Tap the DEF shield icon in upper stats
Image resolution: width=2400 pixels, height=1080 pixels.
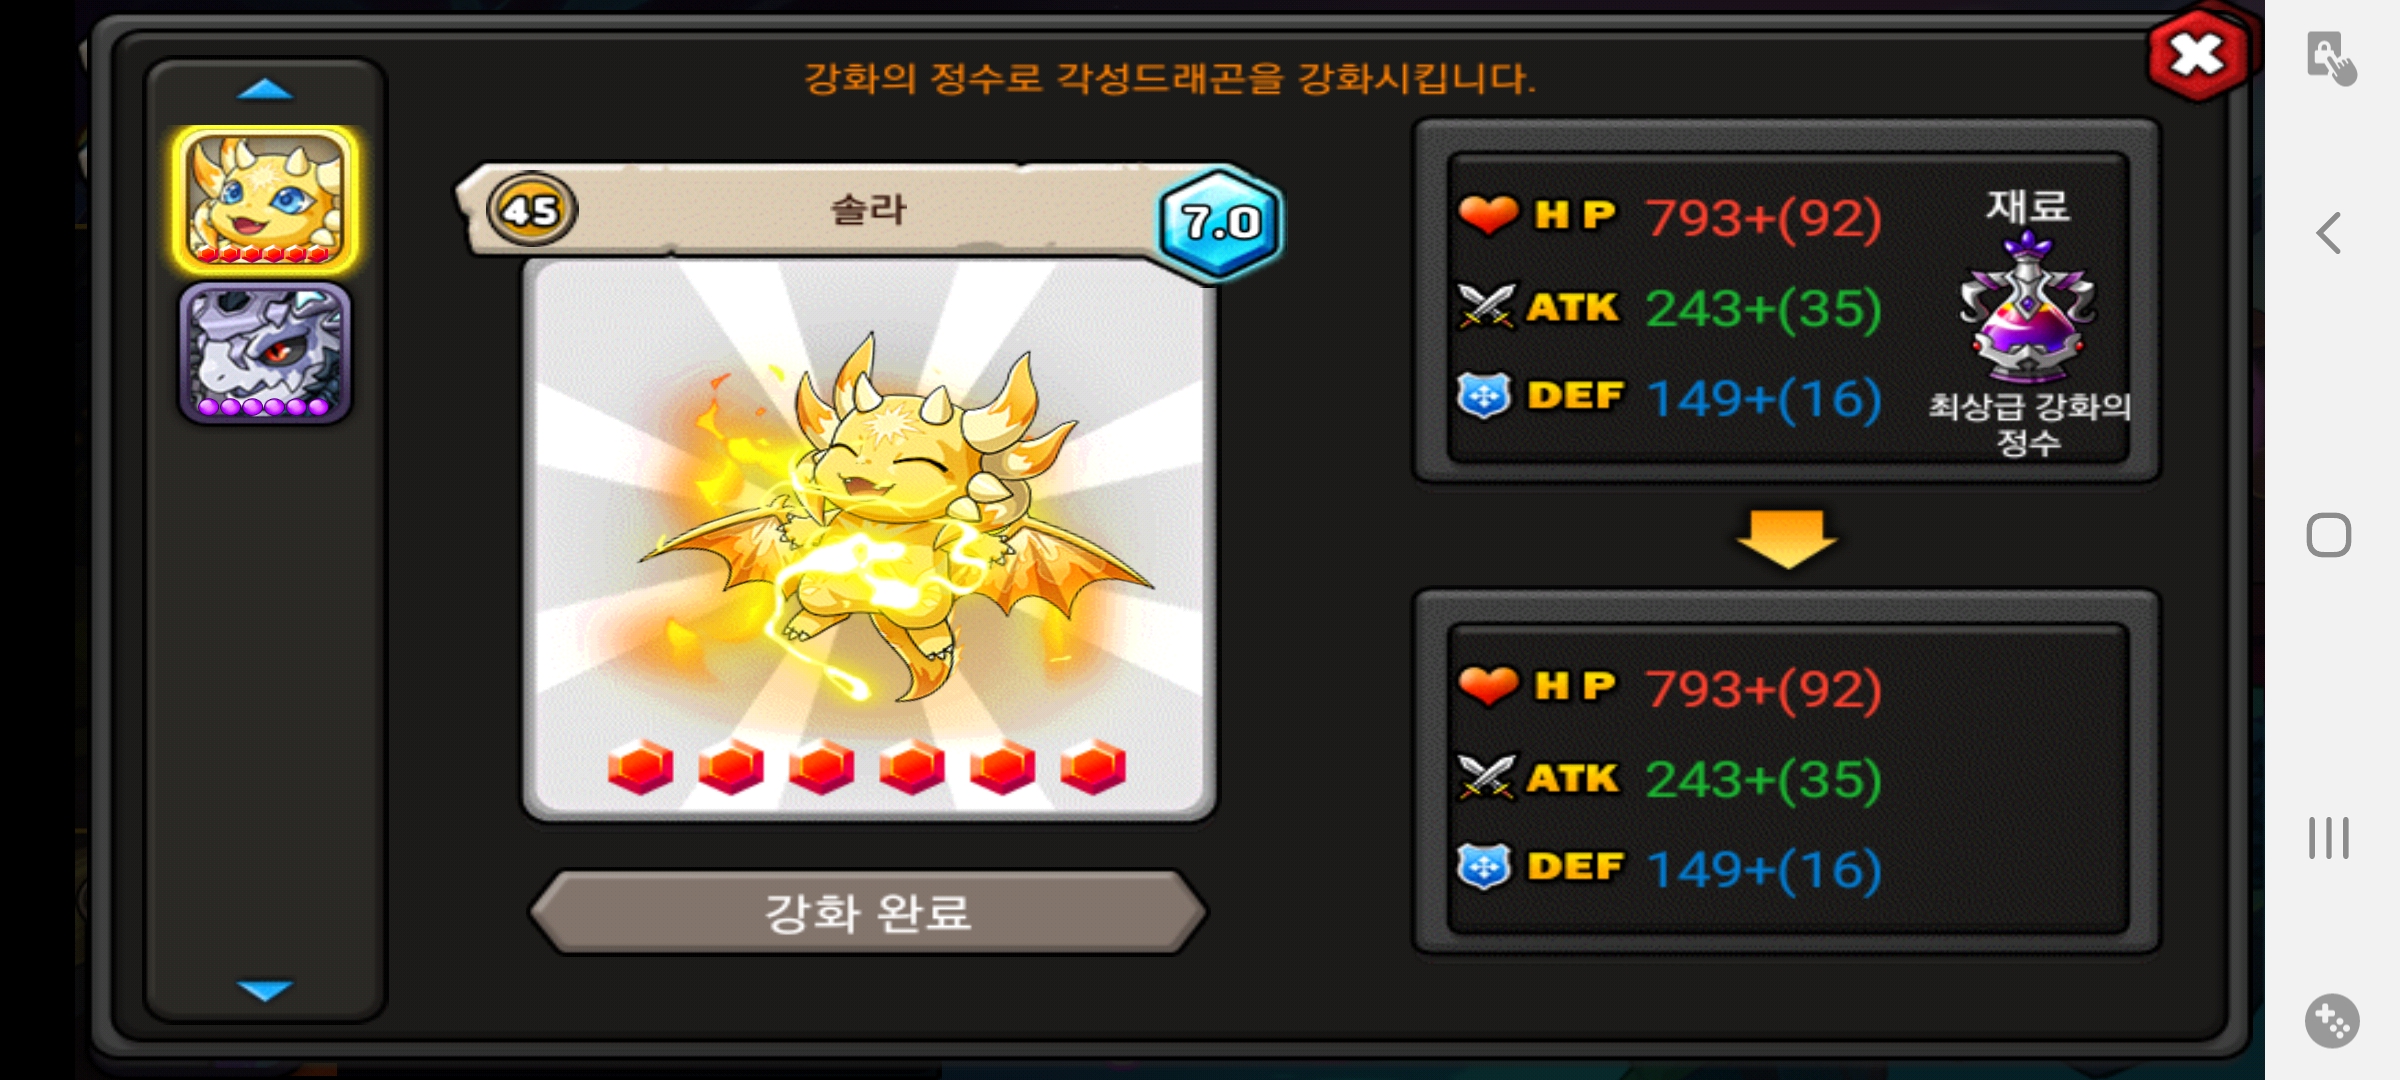[1484, 397]
